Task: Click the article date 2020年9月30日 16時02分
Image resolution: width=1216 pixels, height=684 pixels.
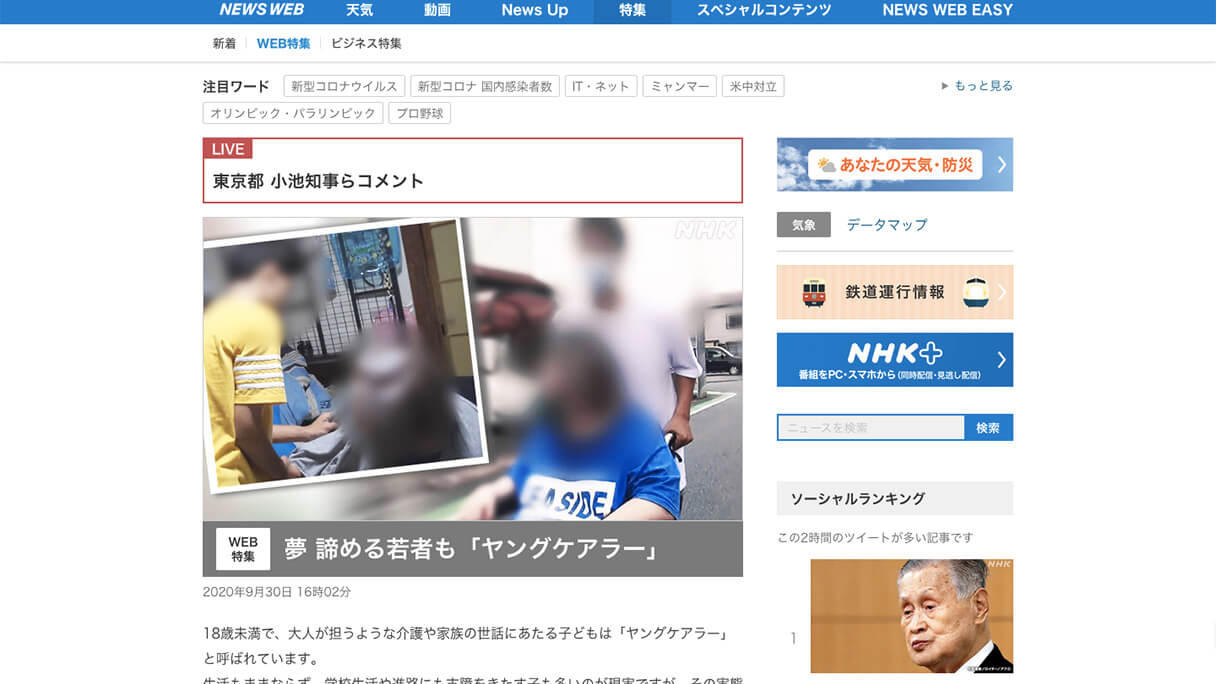Action: [x=277, y=592]
